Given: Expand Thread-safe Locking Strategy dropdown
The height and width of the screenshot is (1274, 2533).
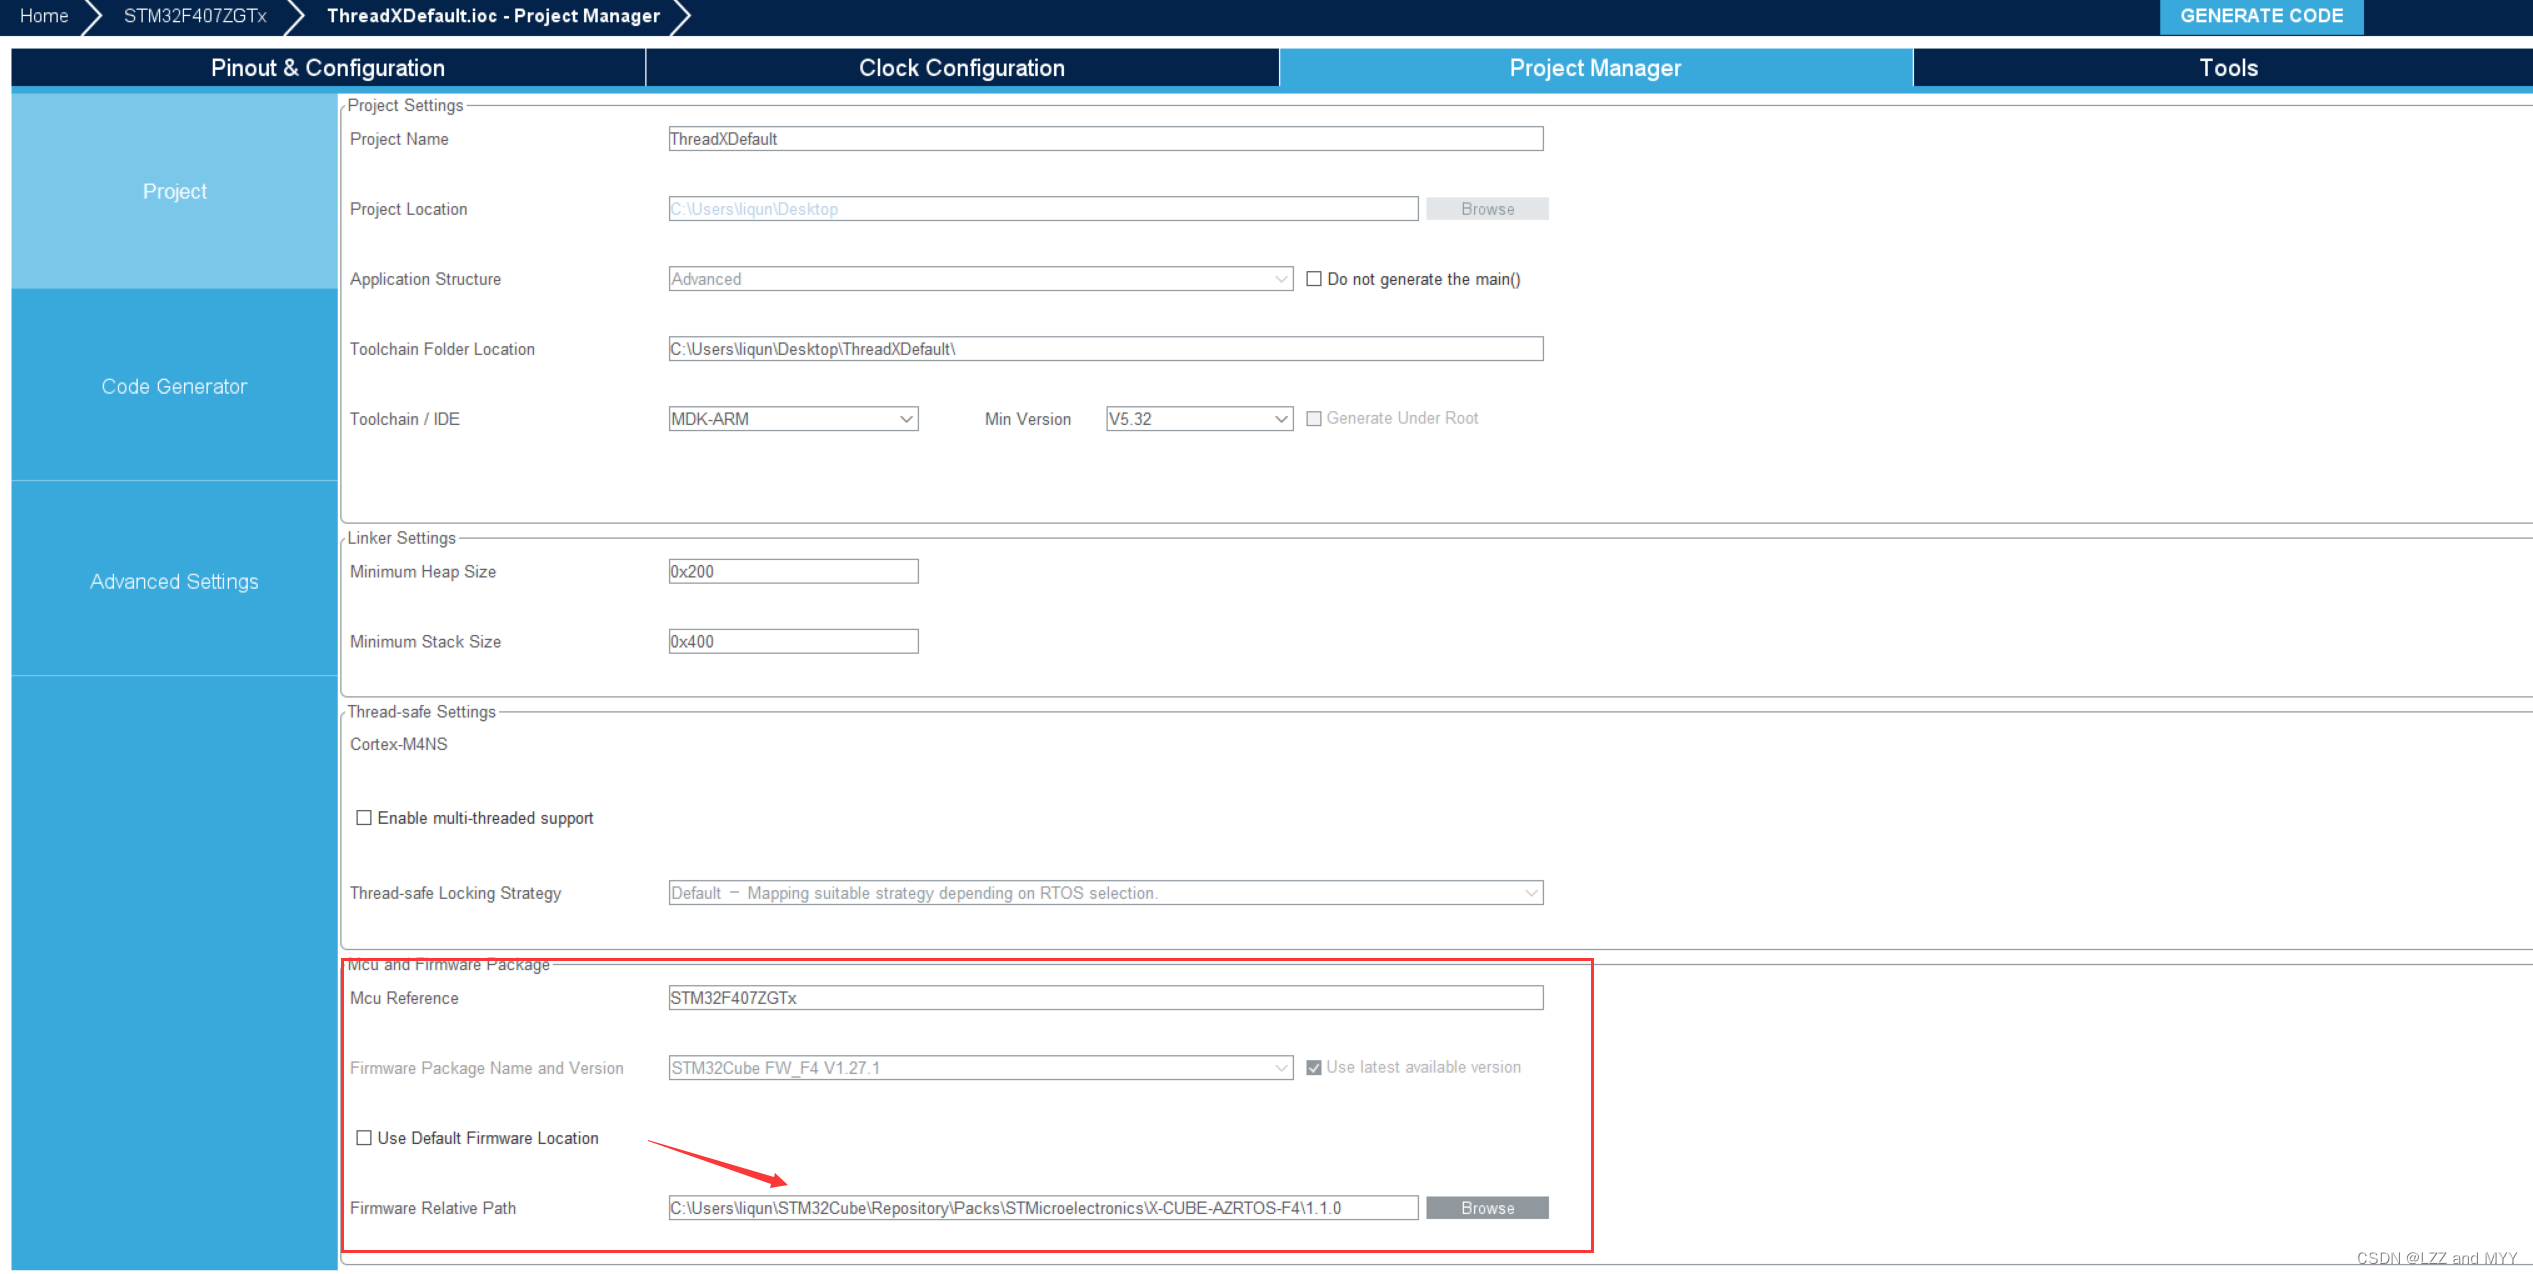Looking at the screenshot, I should click(x=1105, y=893).
